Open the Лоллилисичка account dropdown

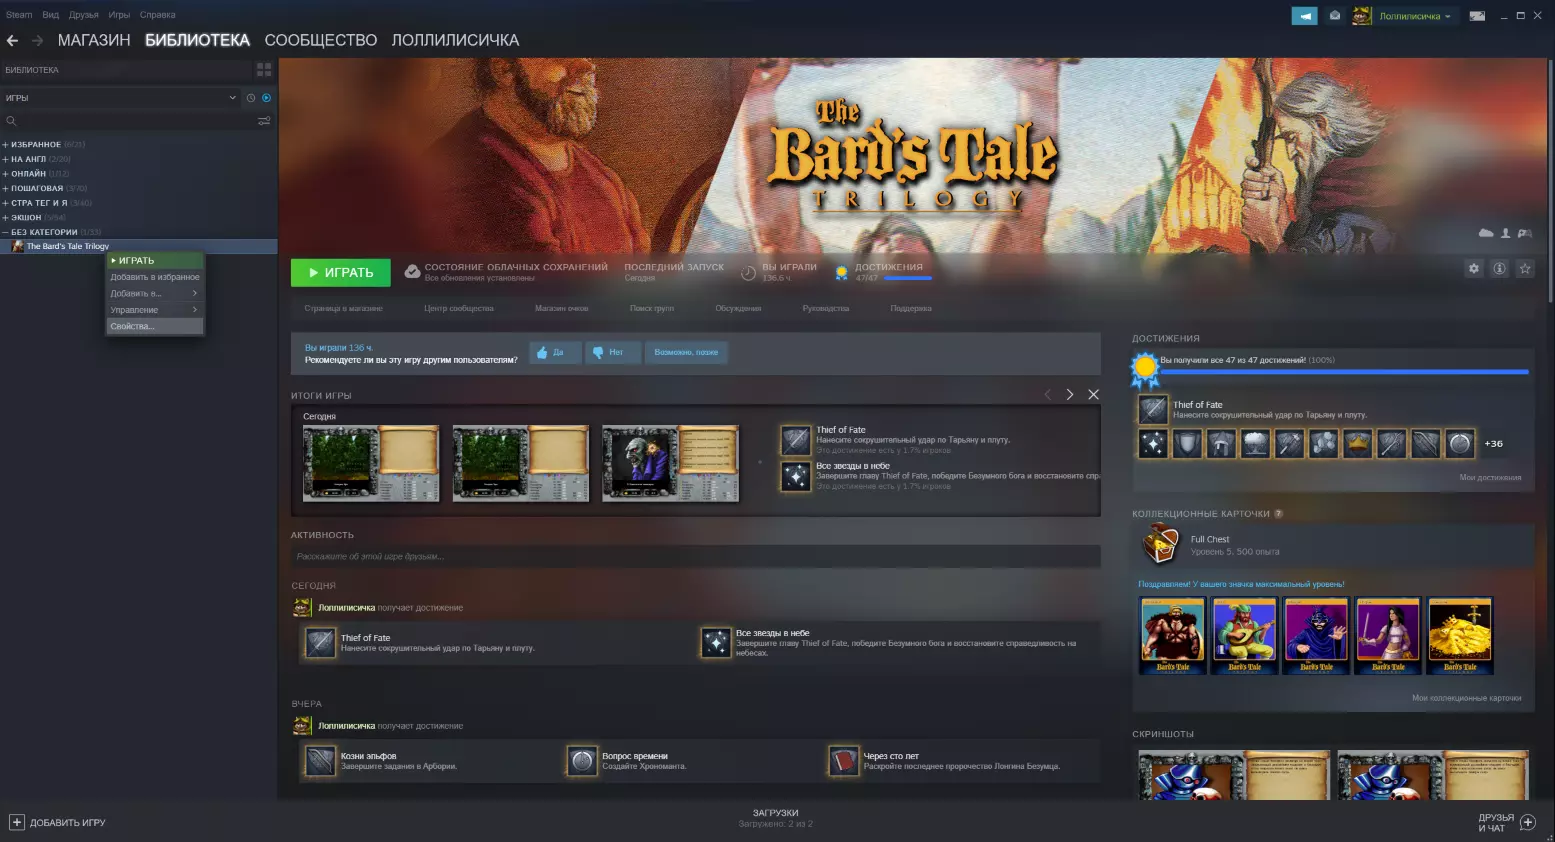pyautogui.click(x=1415, y=16)
